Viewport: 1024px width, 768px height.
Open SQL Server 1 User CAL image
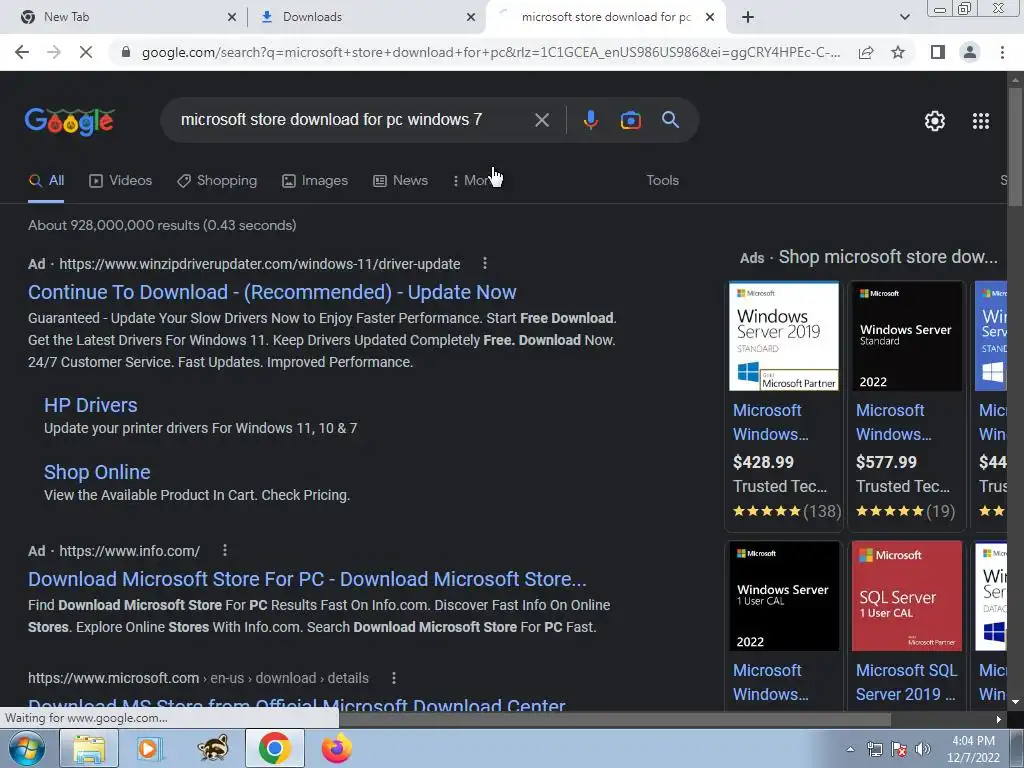[906, 596]
